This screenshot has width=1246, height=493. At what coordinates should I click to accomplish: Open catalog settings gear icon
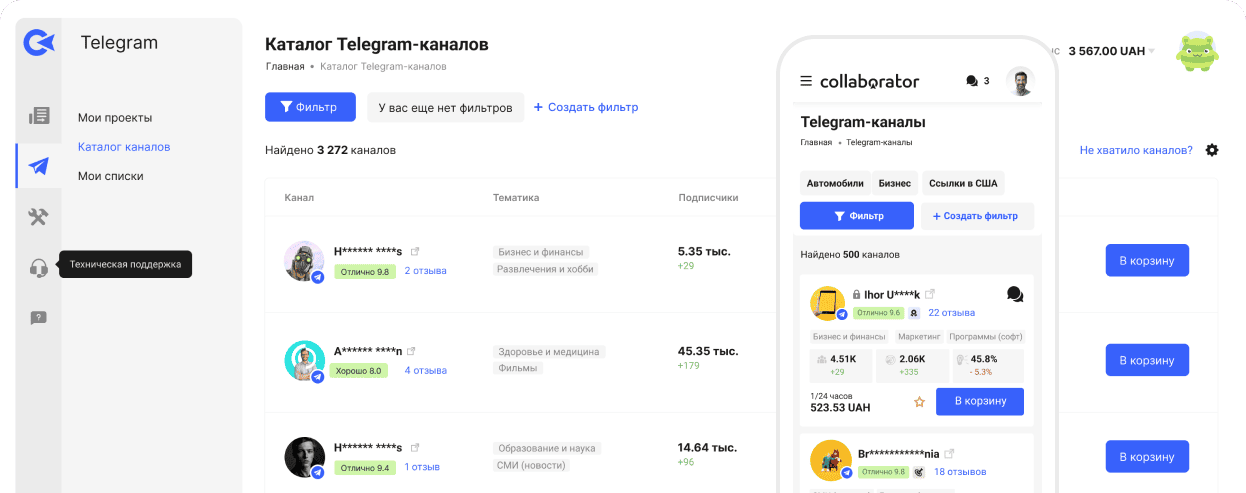click(x=1212, y=150)
